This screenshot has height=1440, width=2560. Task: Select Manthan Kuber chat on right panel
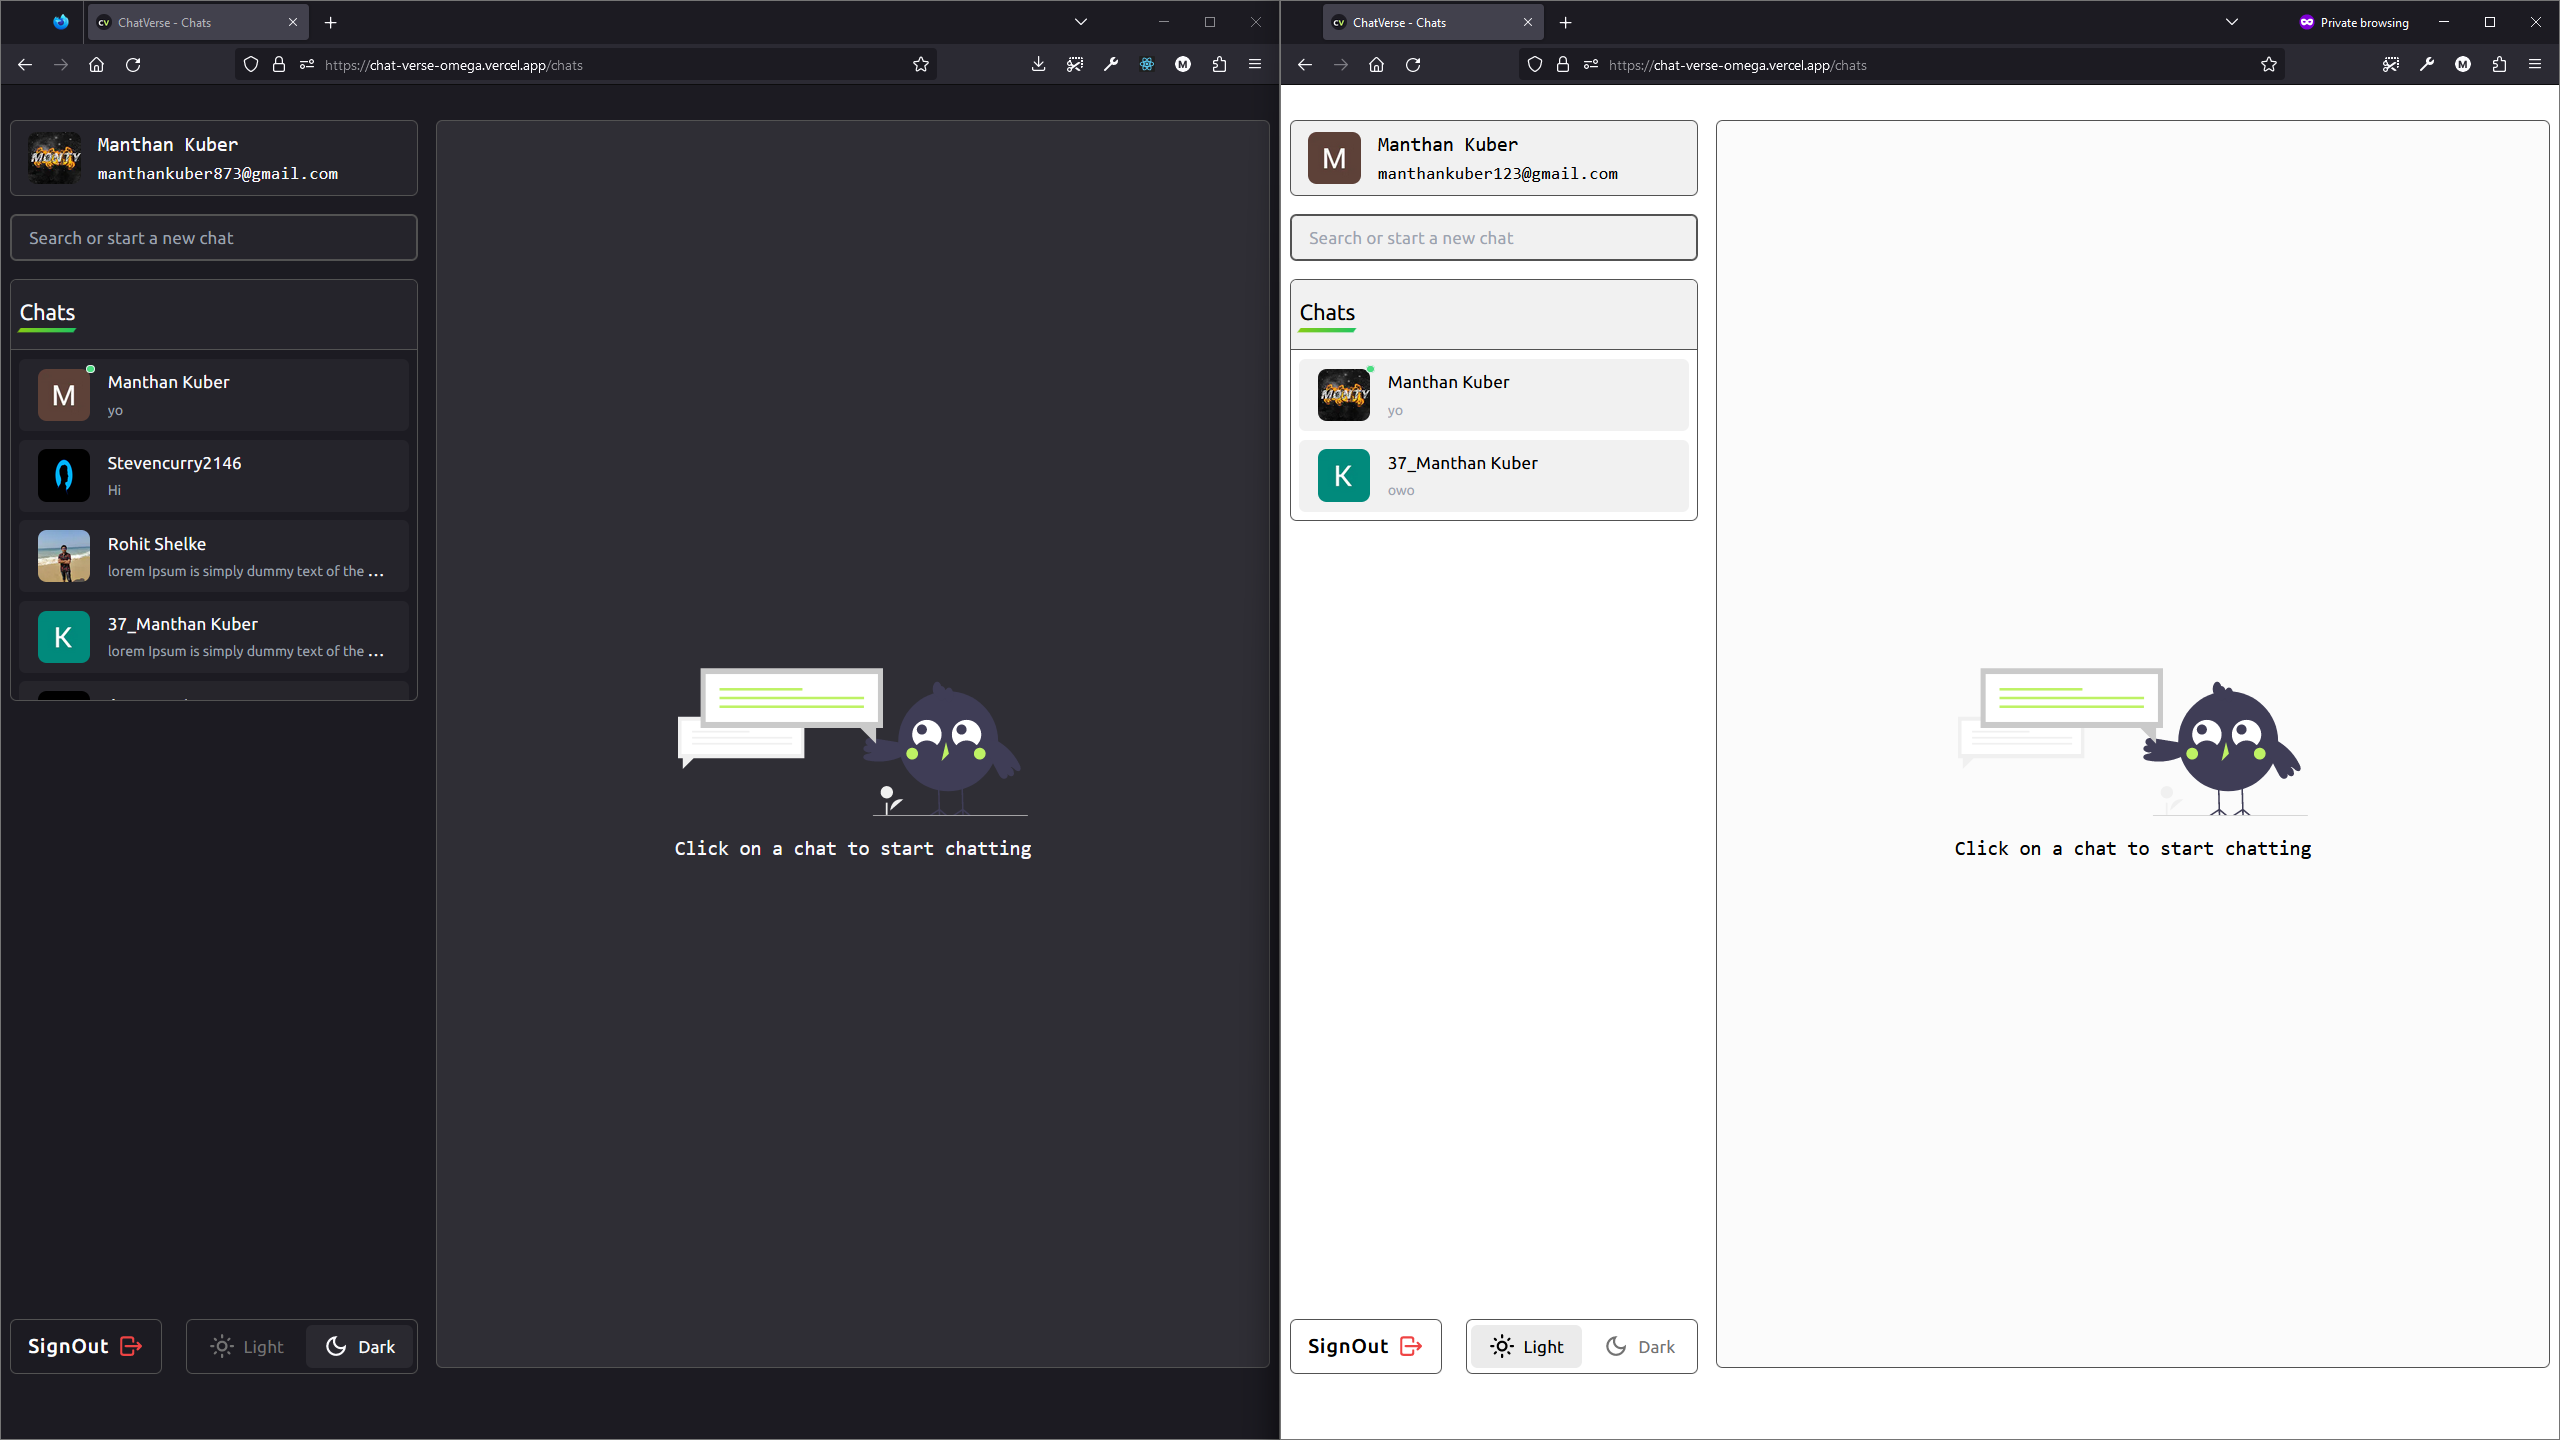point(1495,396)
